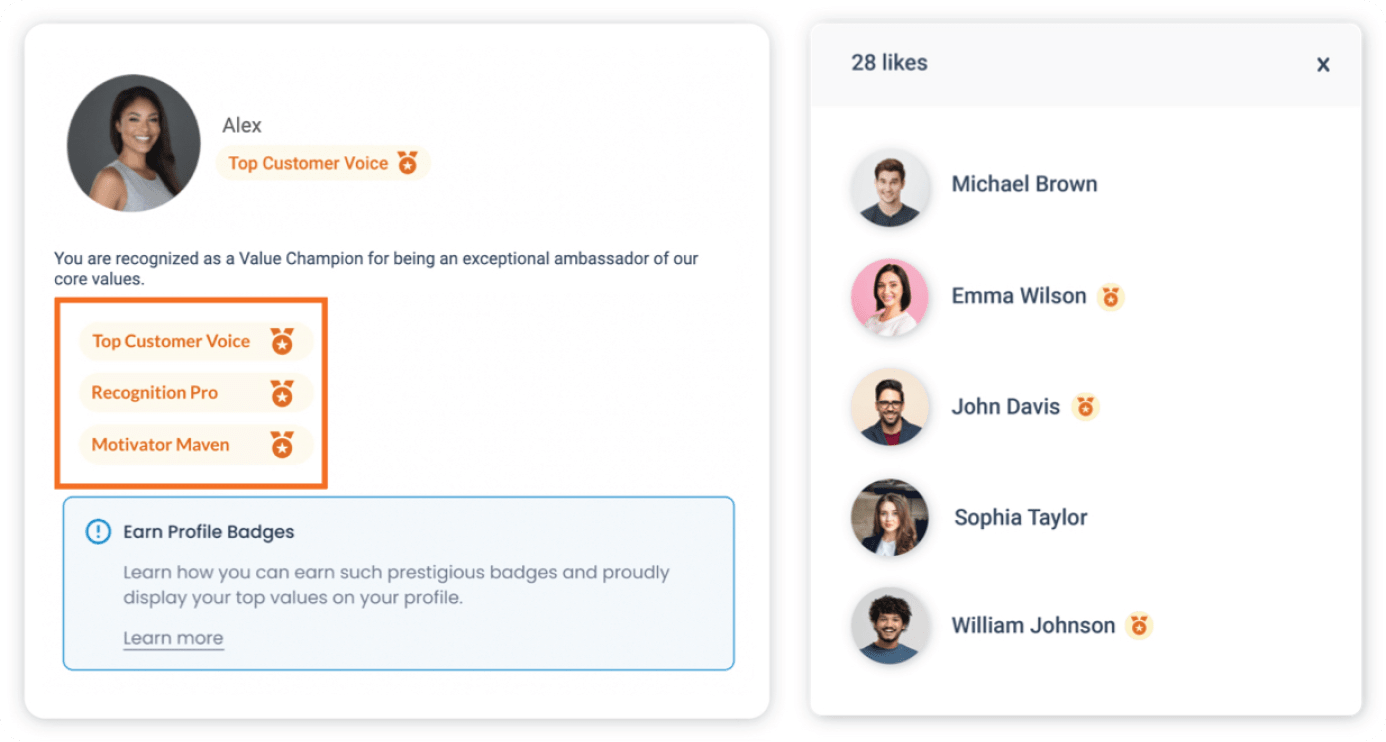1386x742 pixels.
Task: Open Emma Wilson's avatar
Action: [890, 298]
